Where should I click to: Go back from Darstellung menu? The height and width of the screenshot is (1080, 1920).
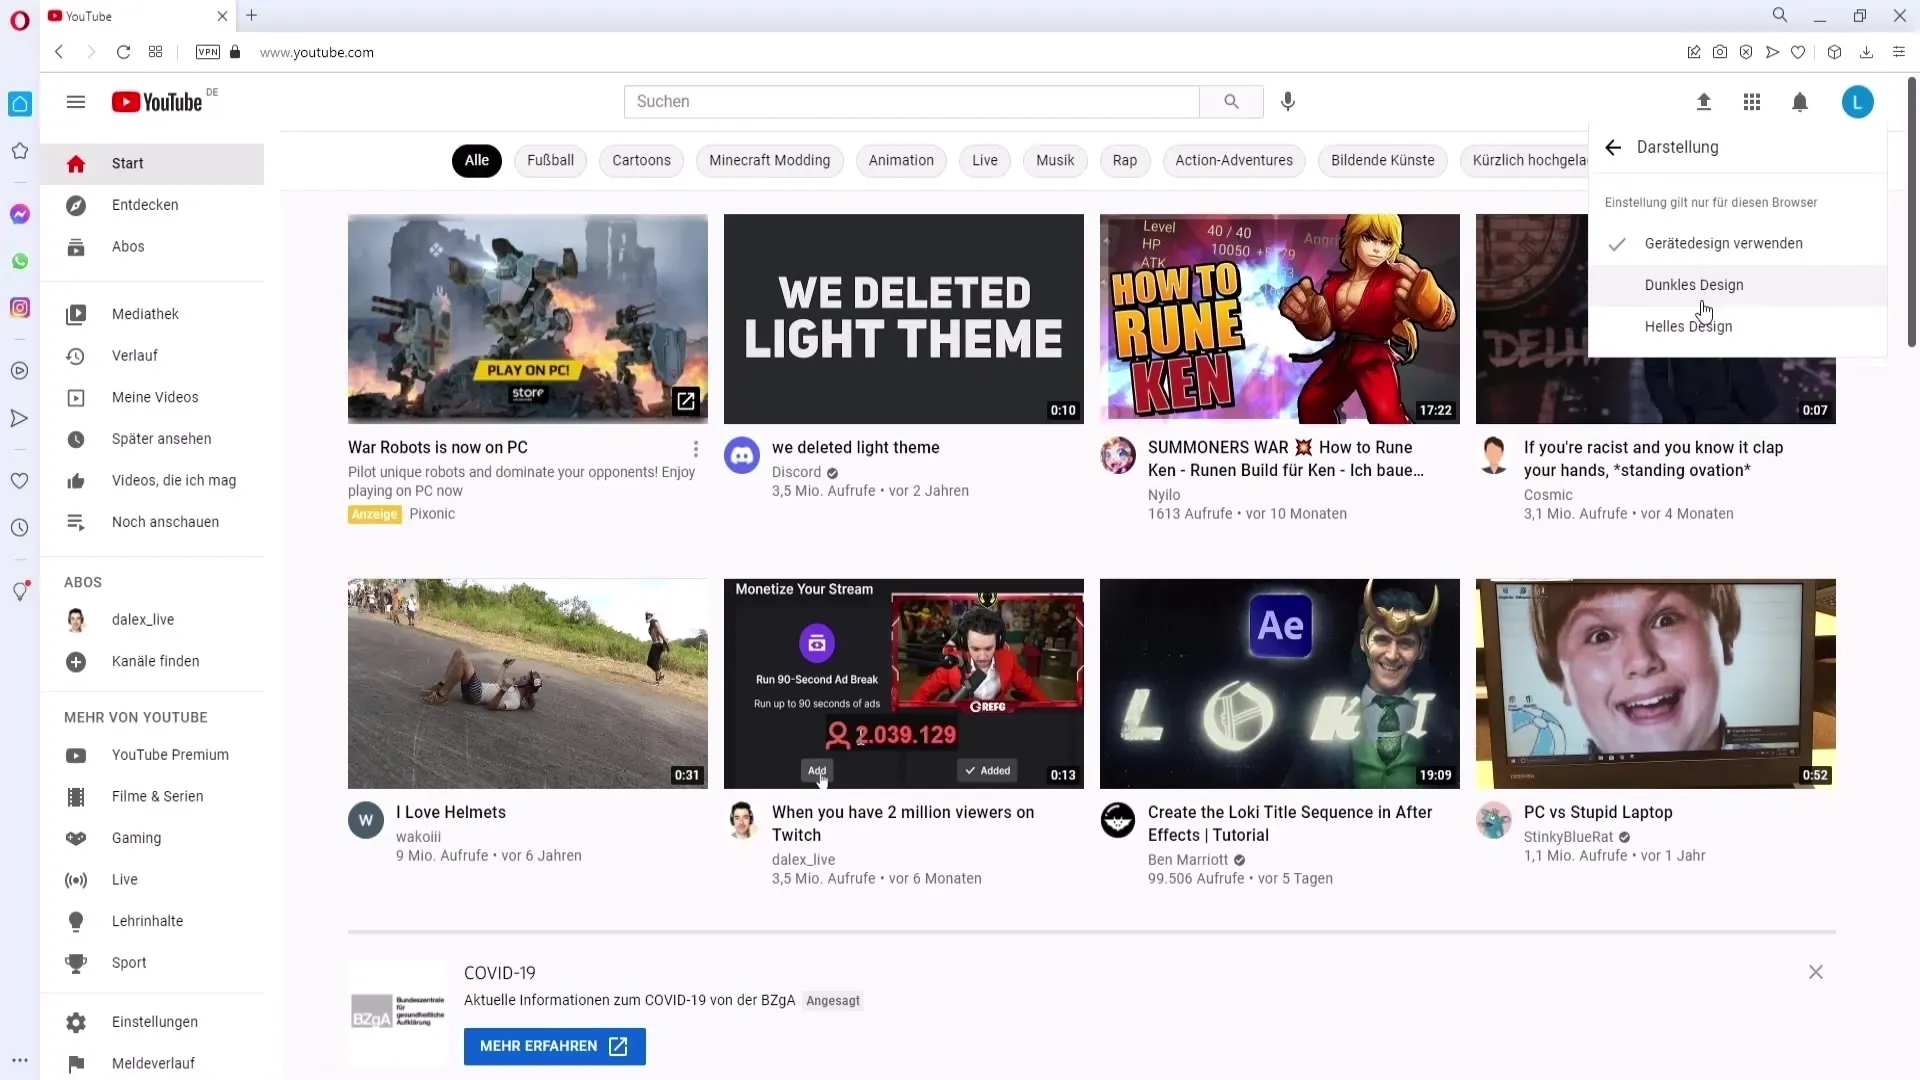[x=1613, y=147]
